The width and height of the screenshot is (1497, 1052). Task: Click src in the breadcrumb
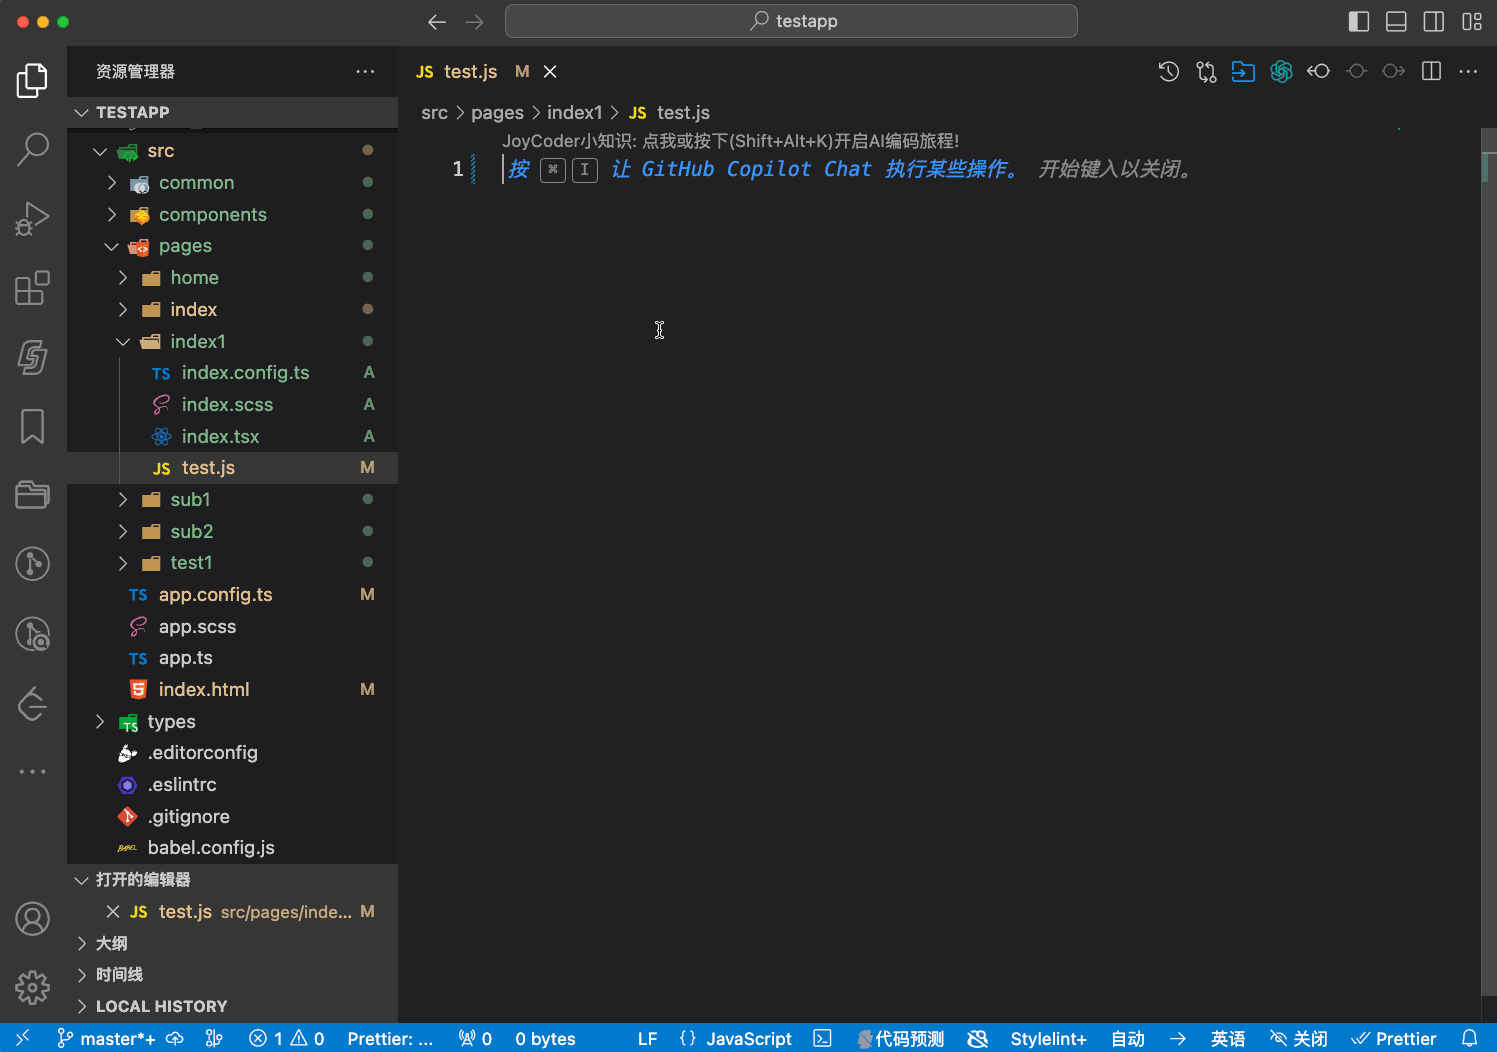[434, 113]
